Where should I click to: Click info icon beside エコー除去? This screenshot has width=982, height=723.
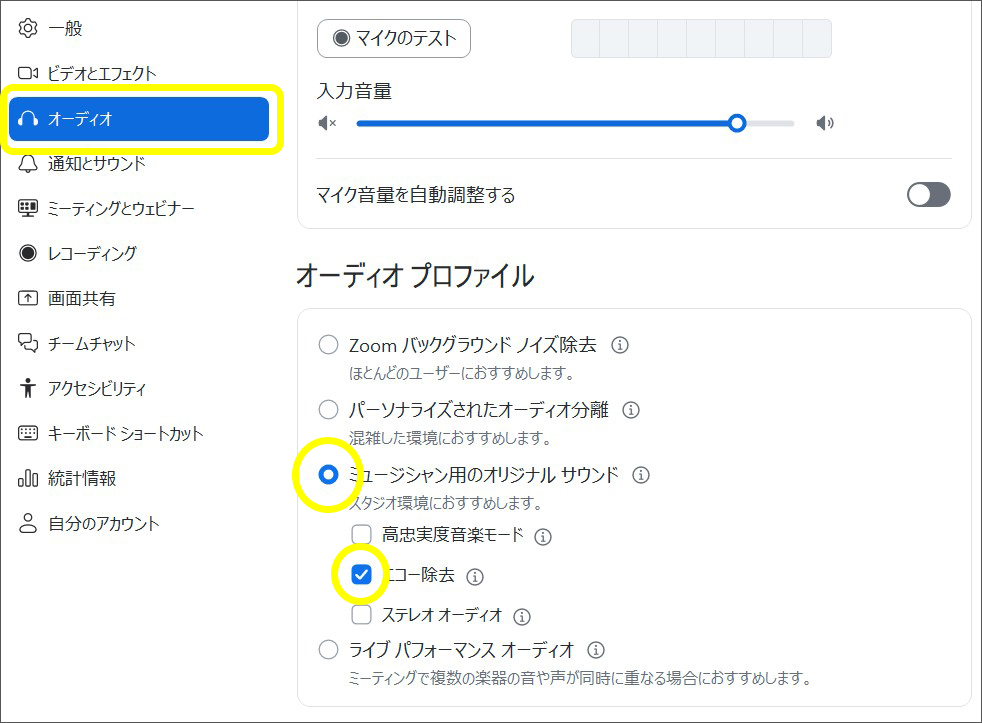click(475, 576)
